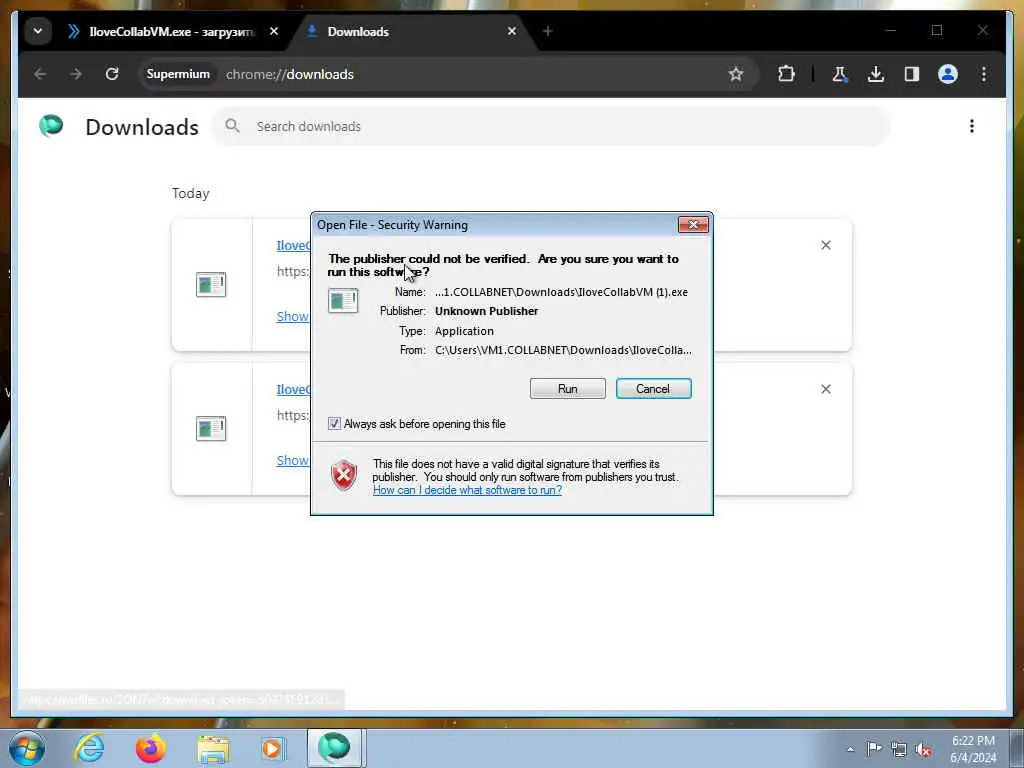Click Show in folder on first download
Viewport: 1024px width, 768px height.
[293, 317]
